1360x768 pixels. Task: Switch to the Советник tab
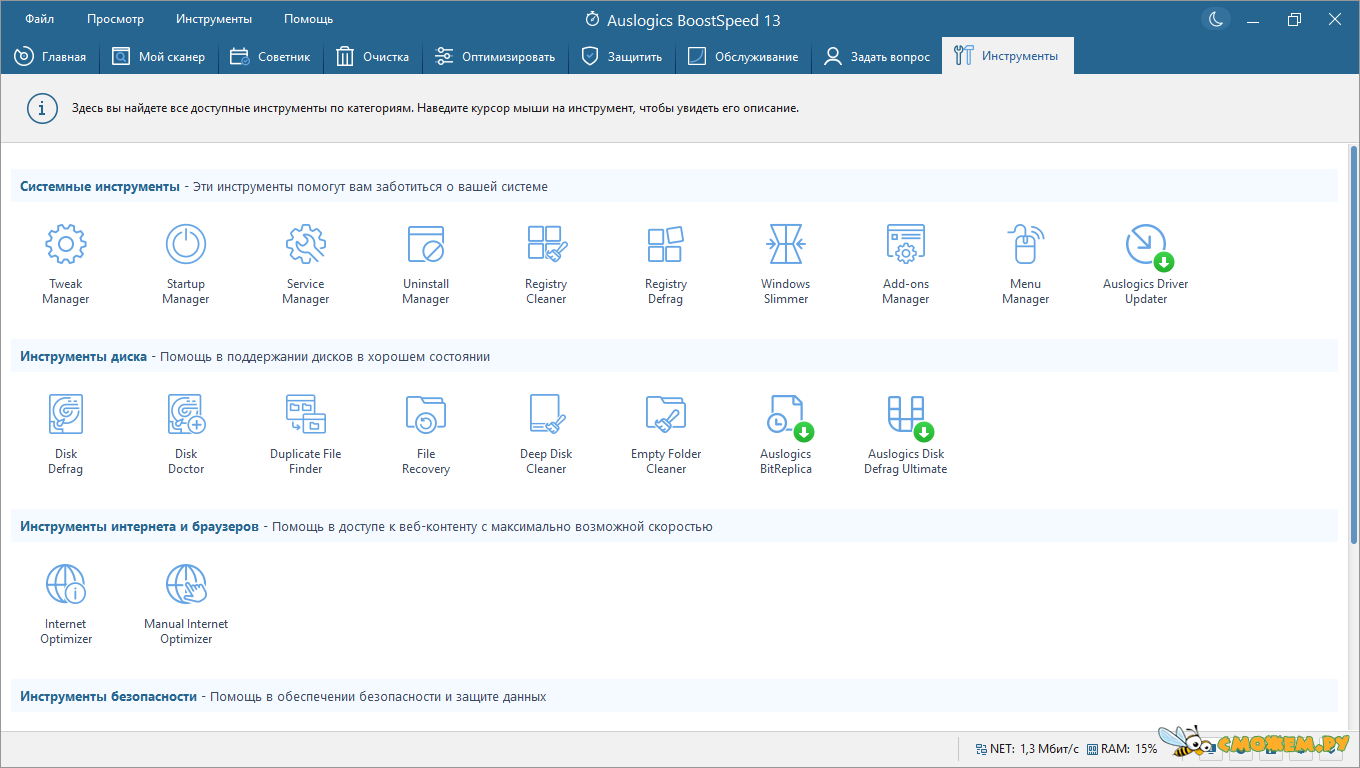(x=270, y=57)
